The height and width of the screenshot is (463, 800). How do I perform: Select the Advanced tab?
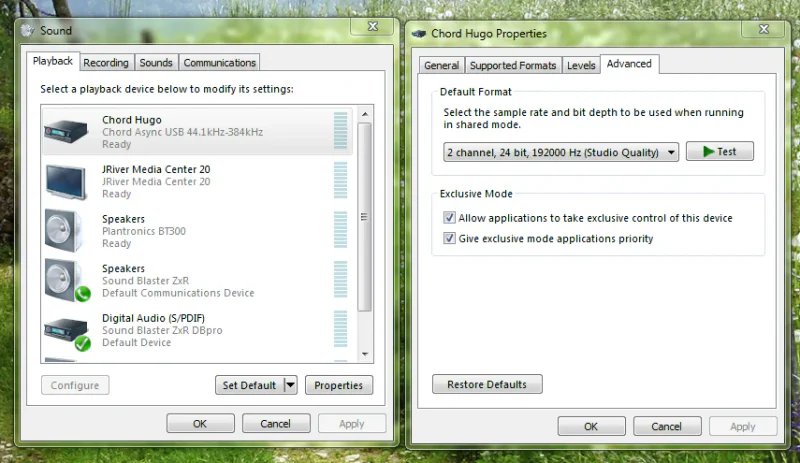[629, 64]
